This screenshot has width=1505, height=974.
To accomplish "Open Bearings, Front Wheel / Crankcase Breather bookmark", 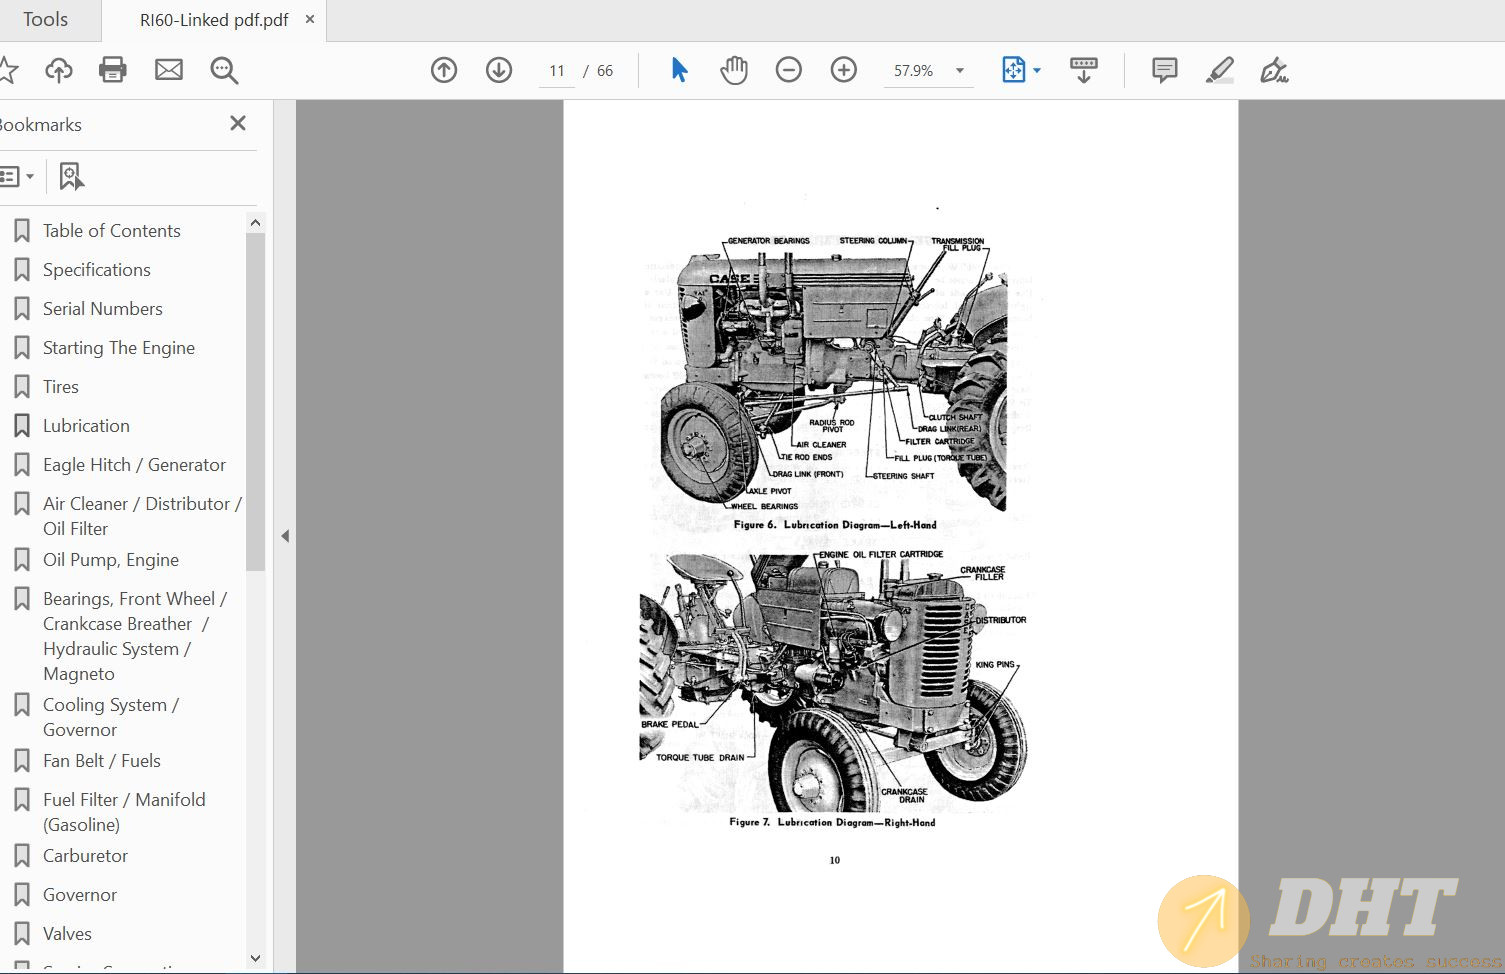I will [x=135, y=636].
